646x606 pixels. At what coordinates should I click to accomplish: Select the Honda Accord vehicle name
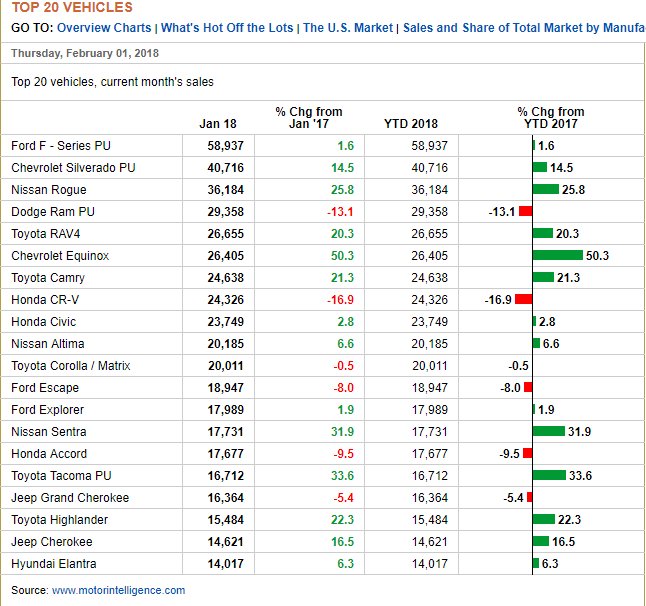tap(49, 454)
